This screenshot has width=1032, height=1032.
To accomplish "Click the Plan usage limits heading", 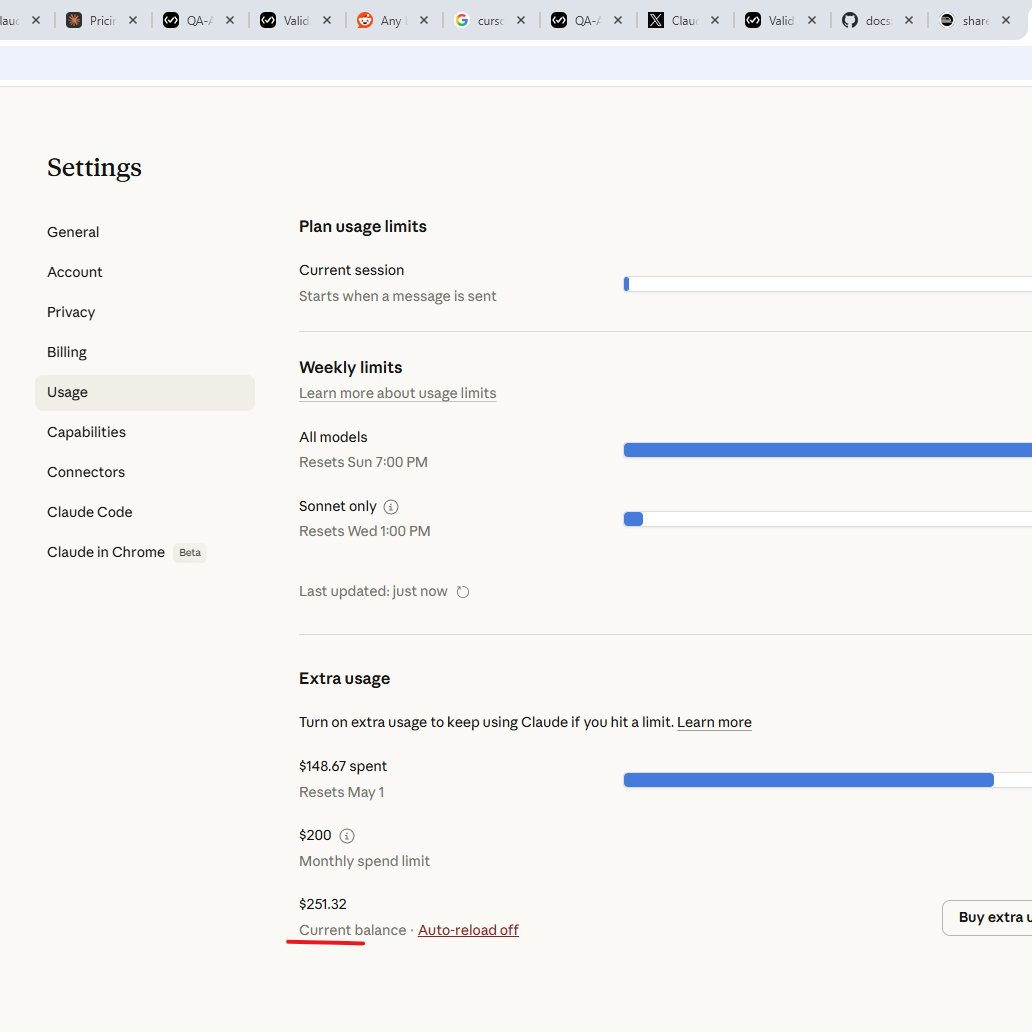I will point(363,226).
